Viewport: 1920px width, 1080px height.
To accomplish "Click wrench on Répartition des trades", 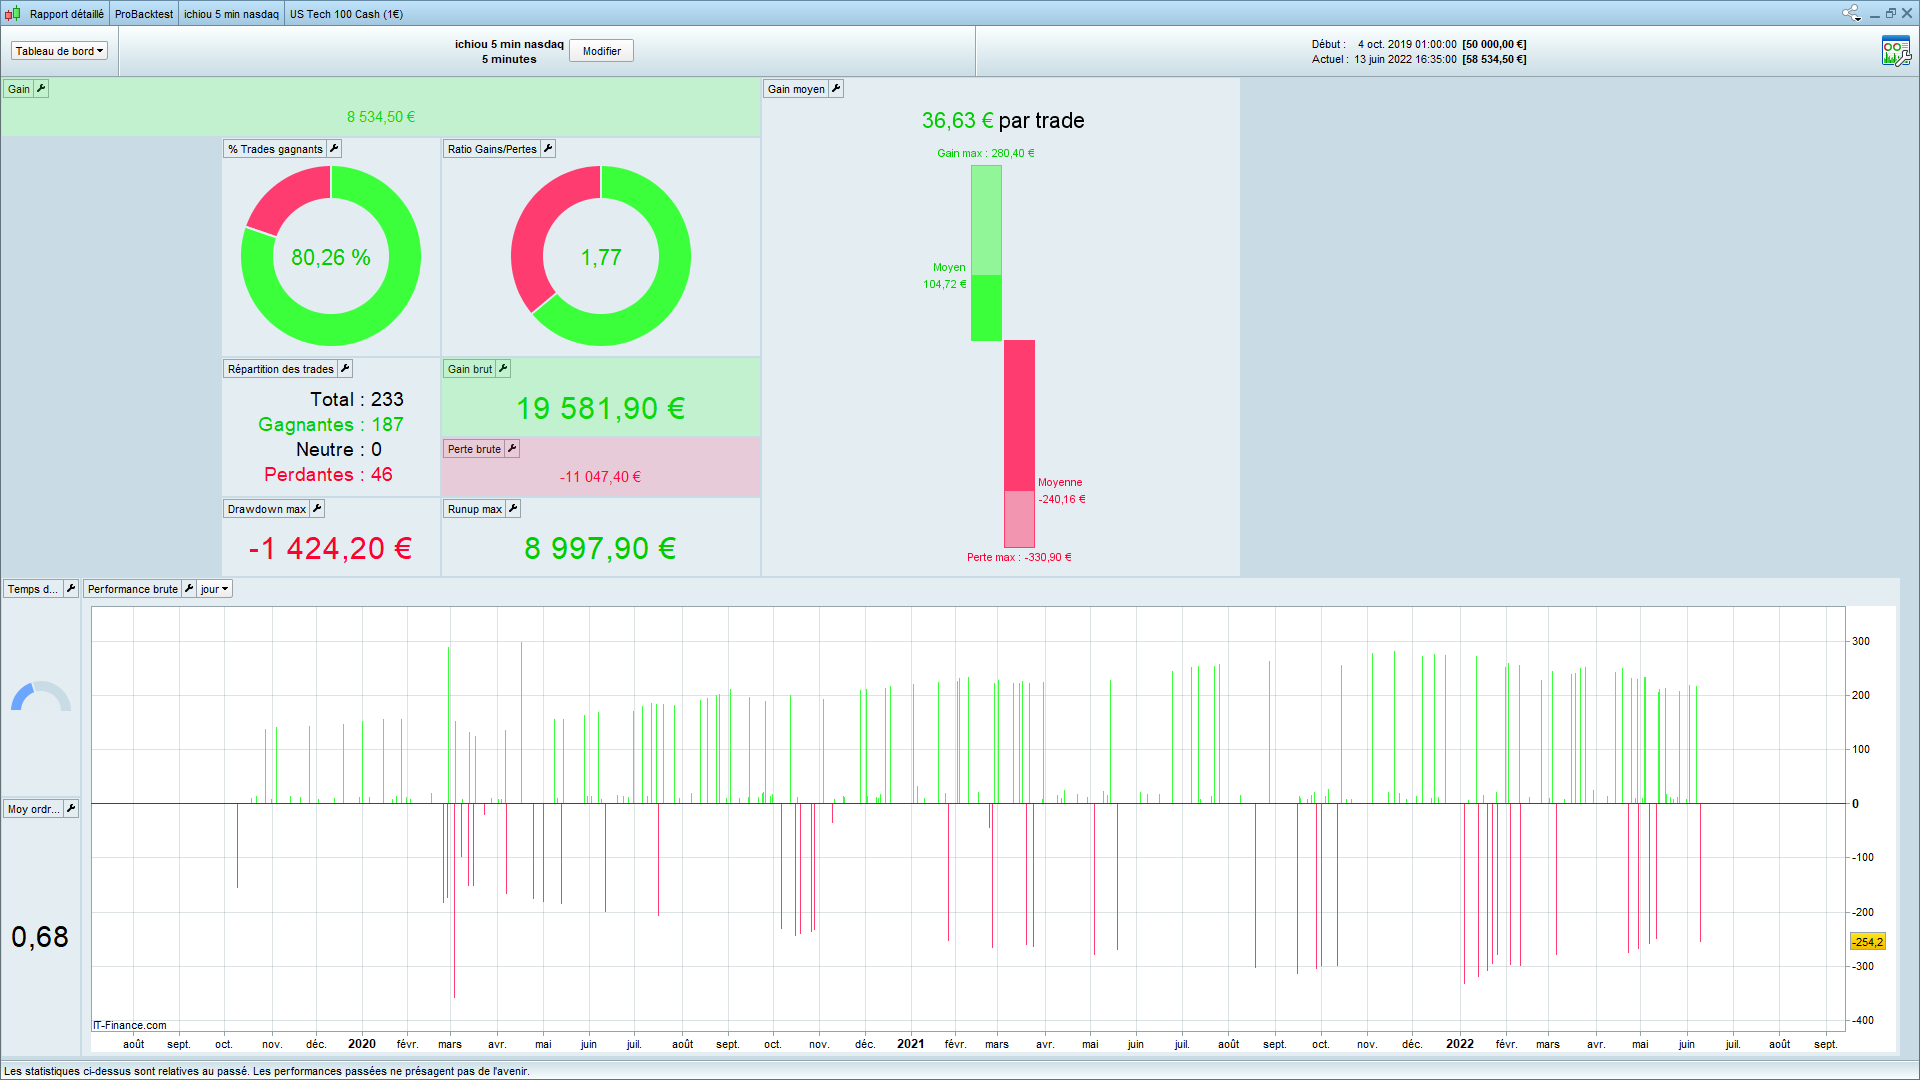I will [x=345, y=369].
